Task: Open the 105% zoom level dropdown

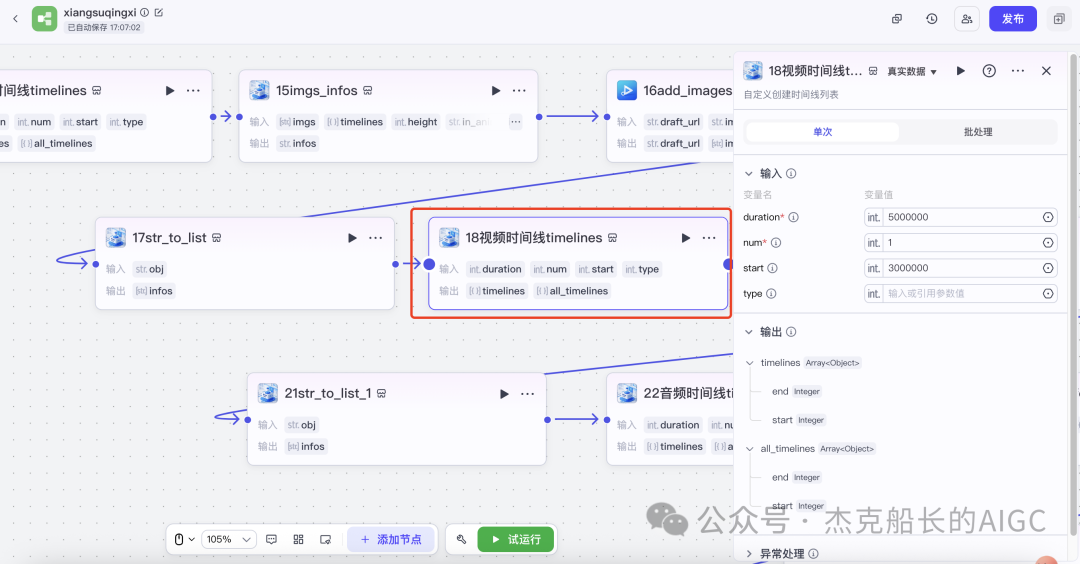Action: click(x=229, y=539)
